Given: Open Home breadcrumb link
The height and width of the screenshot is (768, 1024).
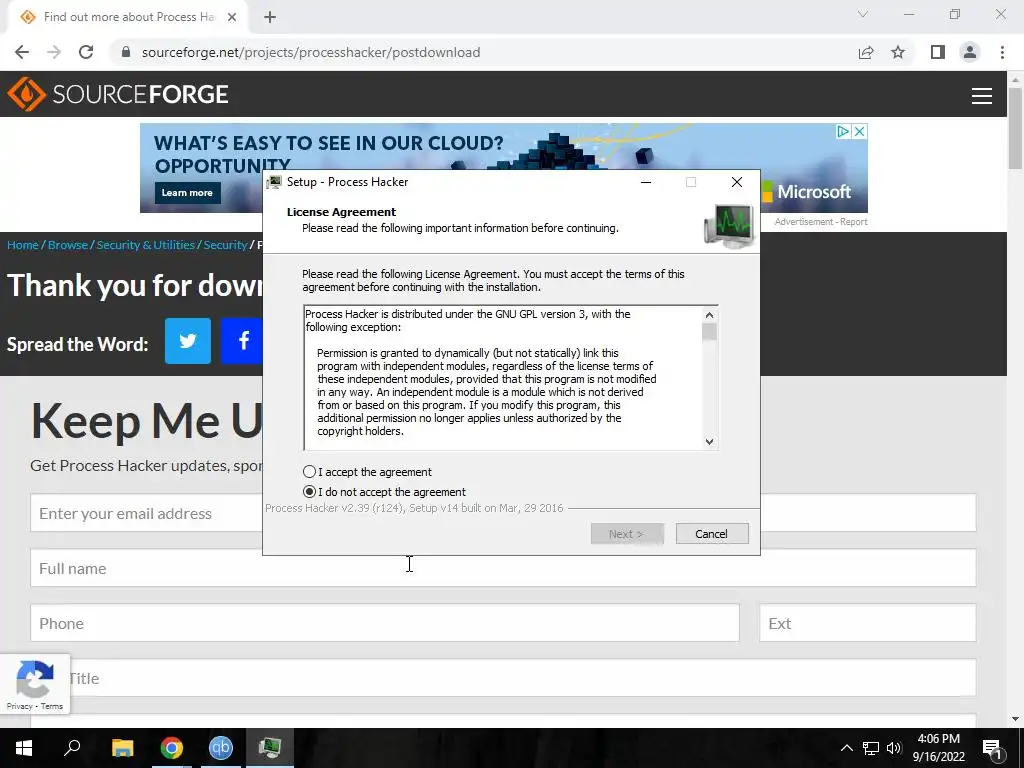Looking at the screenshot, I should click(x=23, y=245).
